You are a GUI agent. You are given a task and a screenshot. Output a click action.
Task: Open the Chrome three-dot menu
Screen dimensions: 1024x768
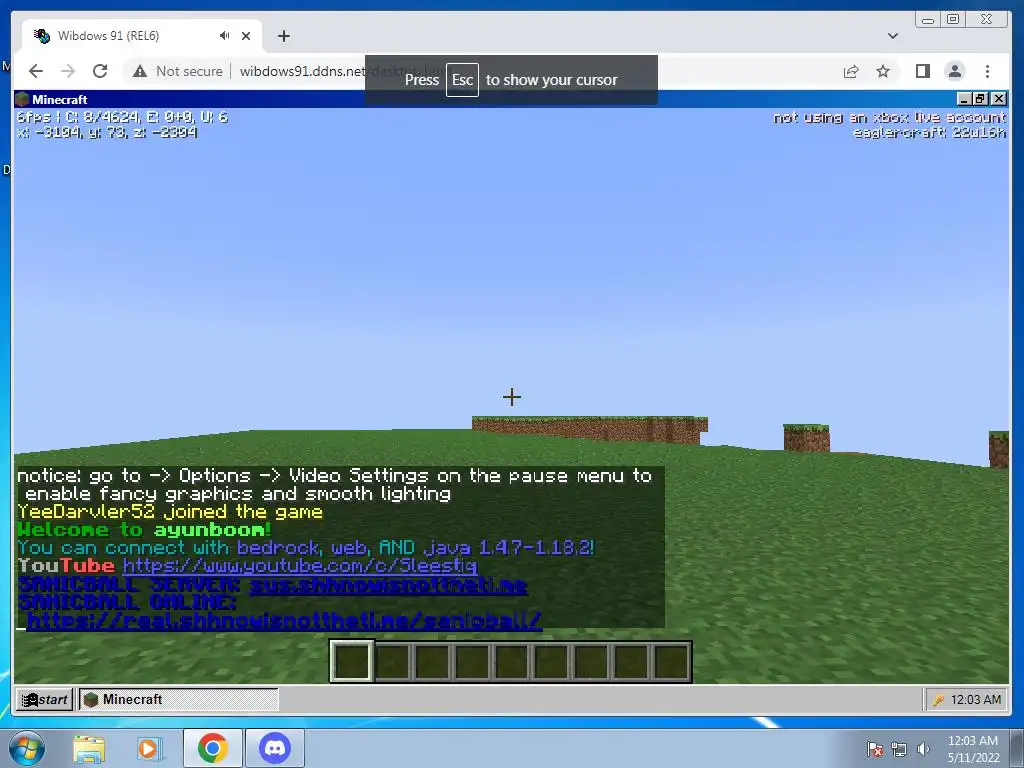pos(987,71)
